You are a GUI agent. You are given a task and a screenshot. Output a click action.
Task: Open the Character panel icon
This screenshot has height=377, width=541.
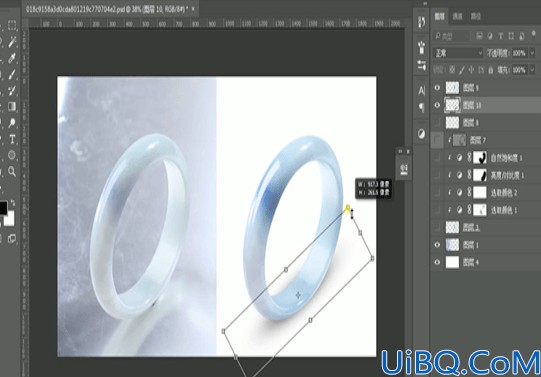pyautogui.click(x=421, y=90)
